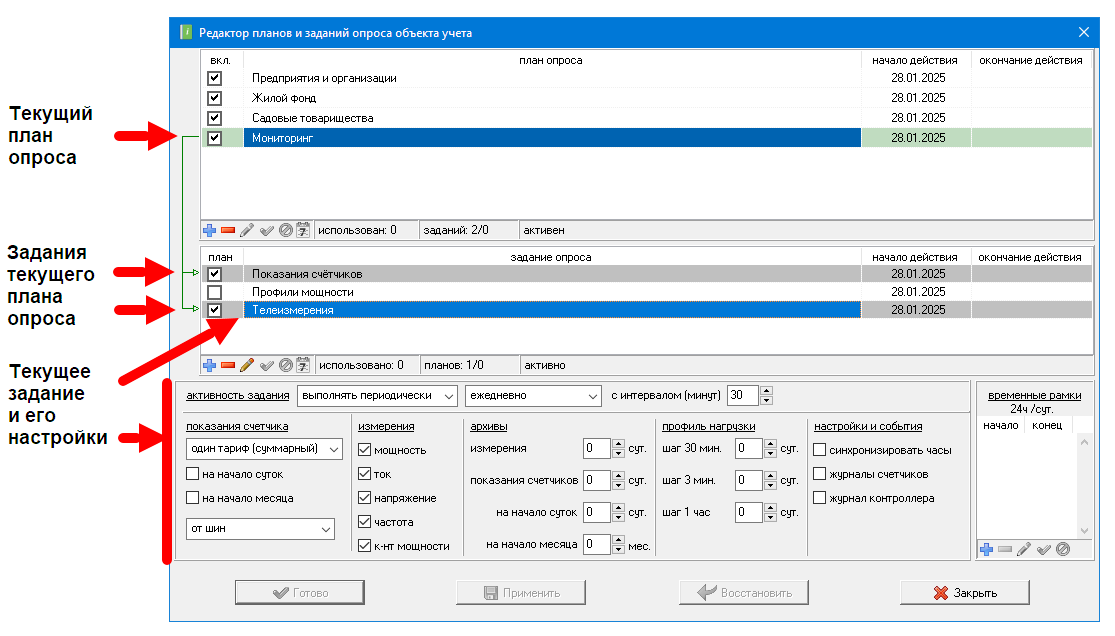Open the calendar icon in the tasks toolbar
1115x636 pixels.
(x=303, y=365)
